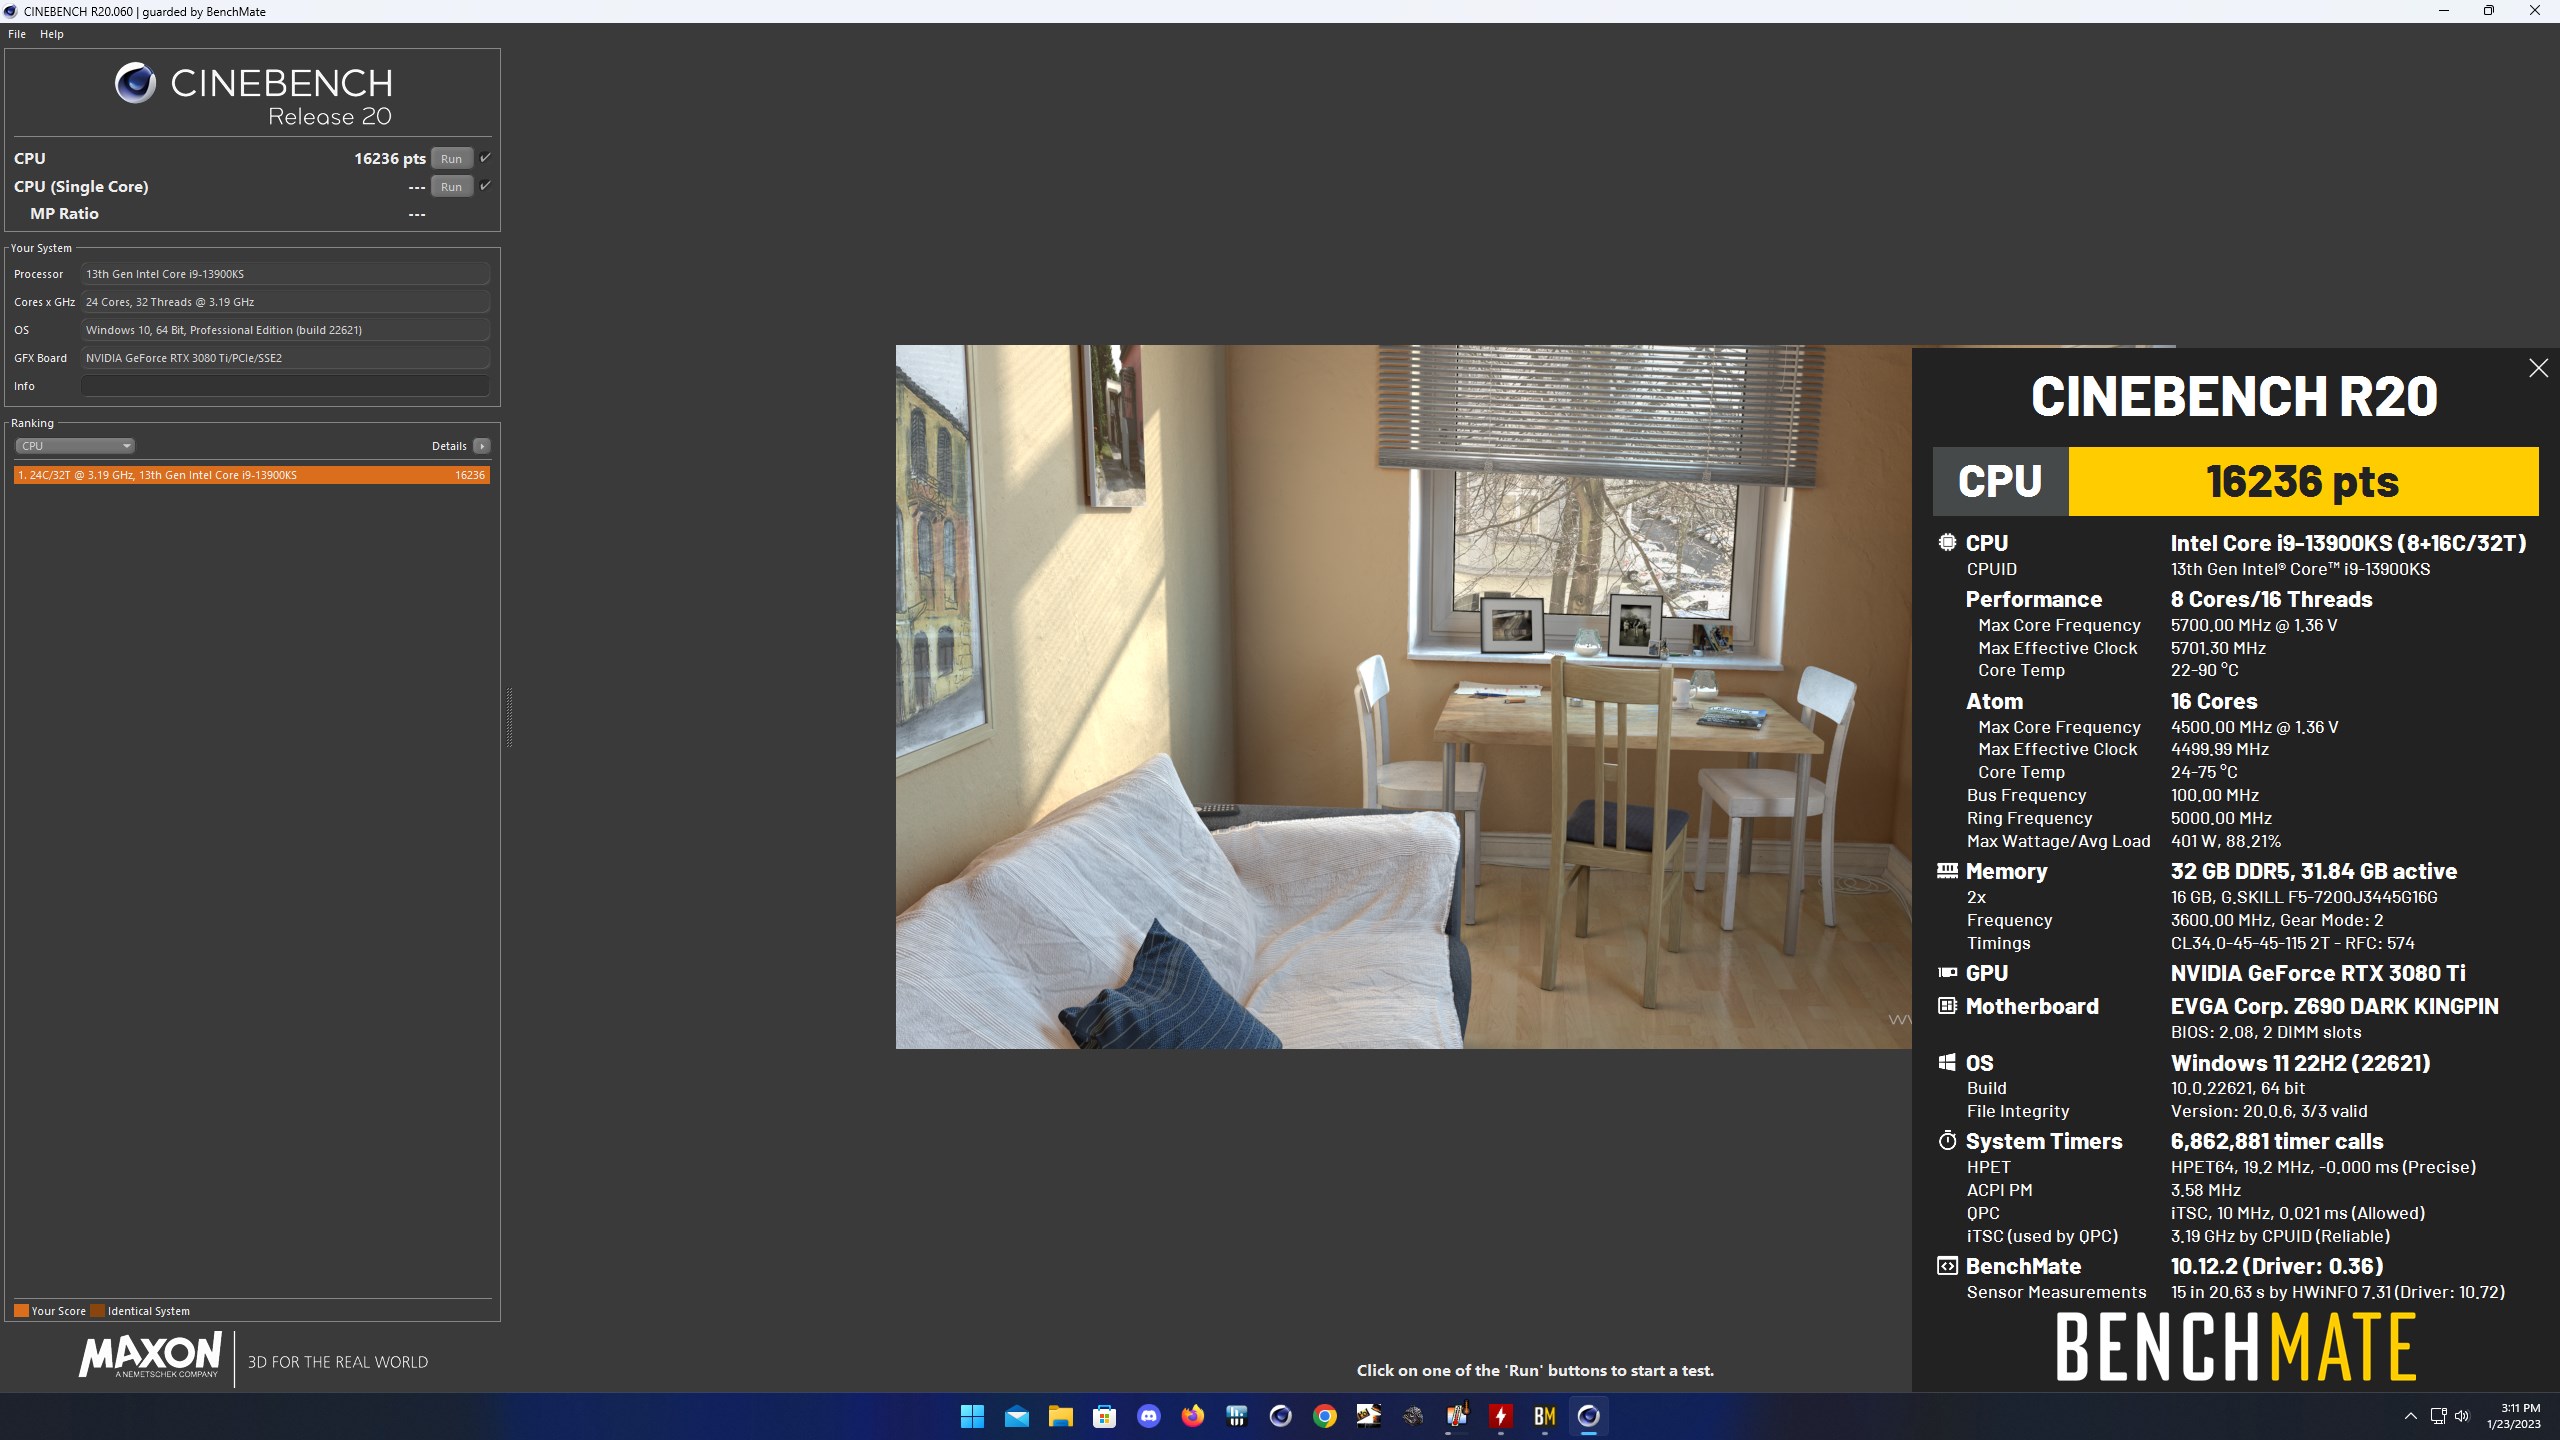Run the CPU (Single Core) test
The height and width of the screenshot is (1440, 2560).
(451, 187)
